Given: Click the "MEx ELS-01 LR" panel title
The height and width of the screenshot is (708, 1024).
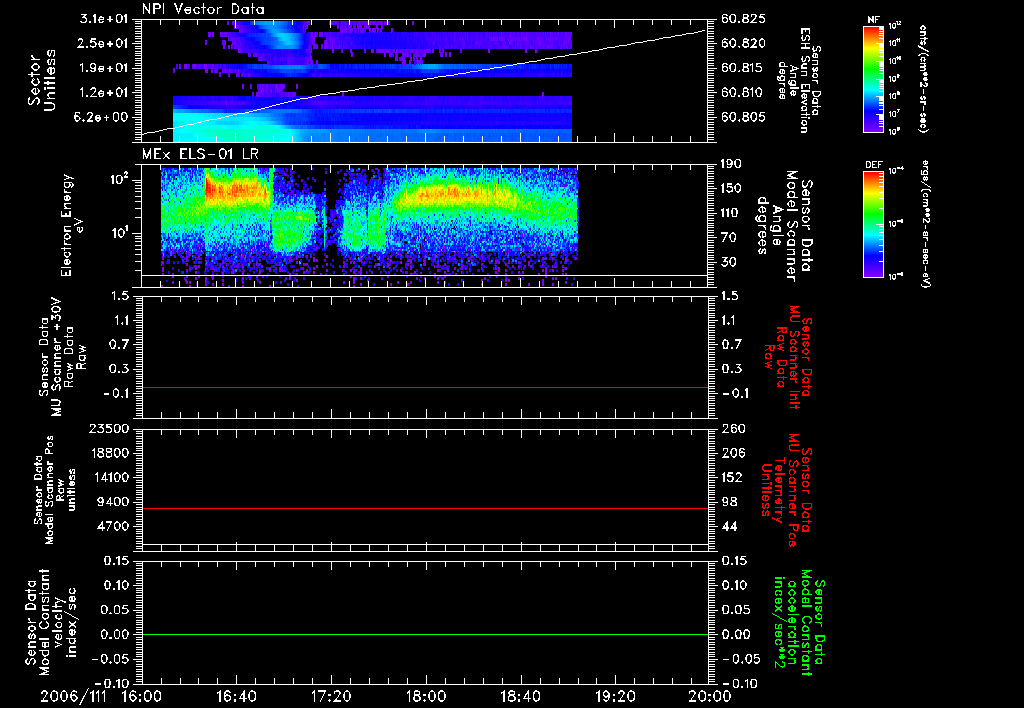Looking at the screenshot, I should 200,154.
